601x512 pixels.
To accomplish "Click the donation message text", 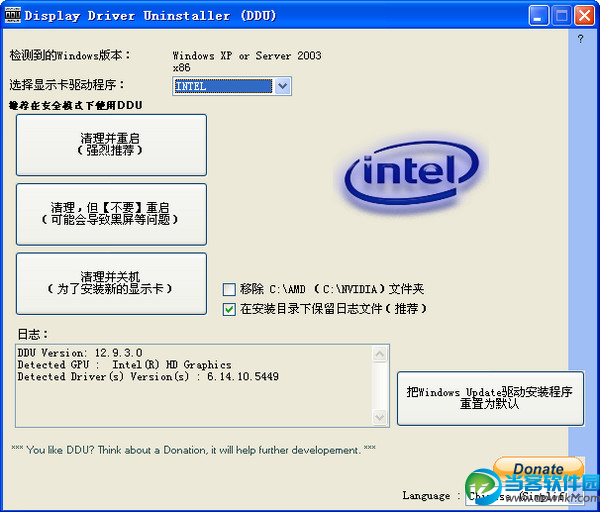I will tap(194, 450).
